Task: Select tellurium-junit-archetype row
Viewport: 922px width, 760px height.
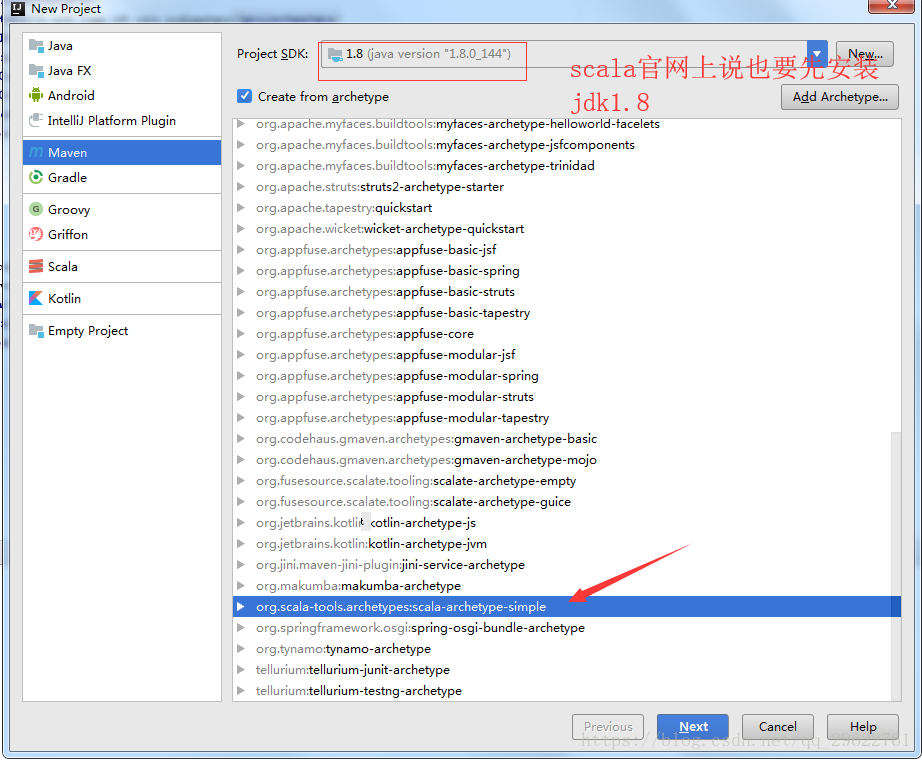Action: [x=567, y=670]
